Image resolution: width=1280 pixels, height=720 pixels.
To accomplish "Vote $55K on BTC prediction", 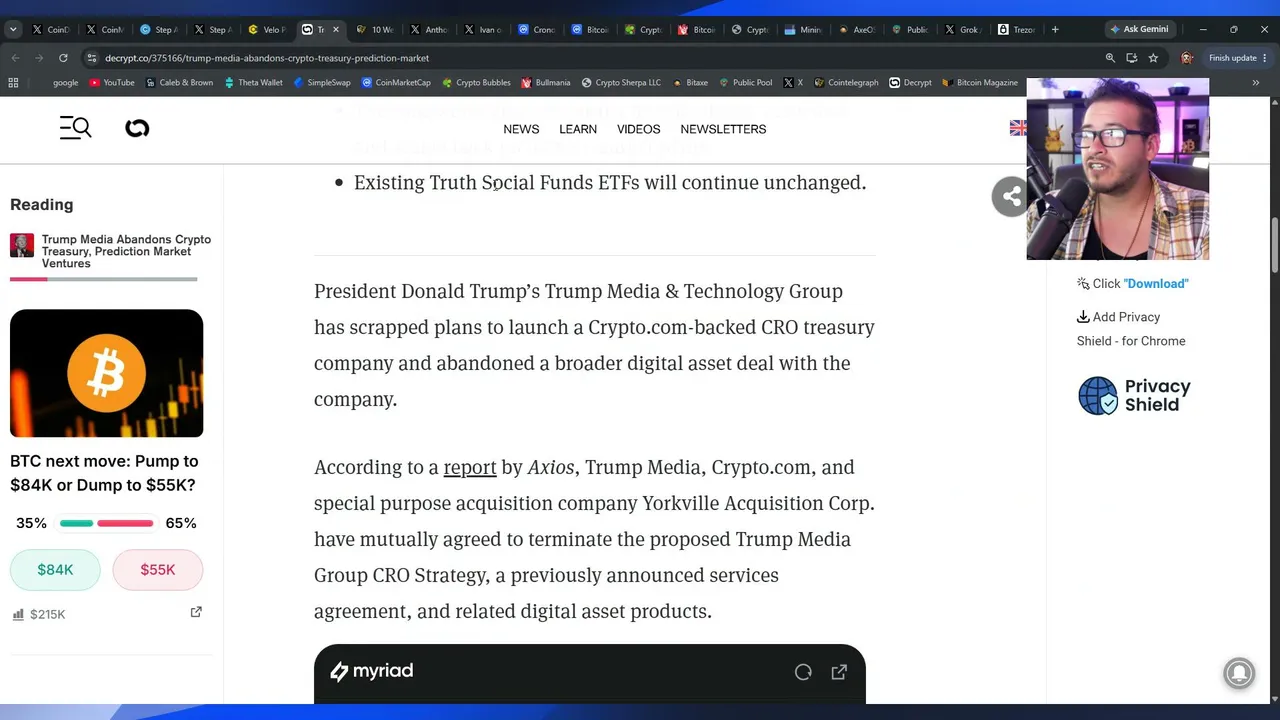I will click(158, 570).
